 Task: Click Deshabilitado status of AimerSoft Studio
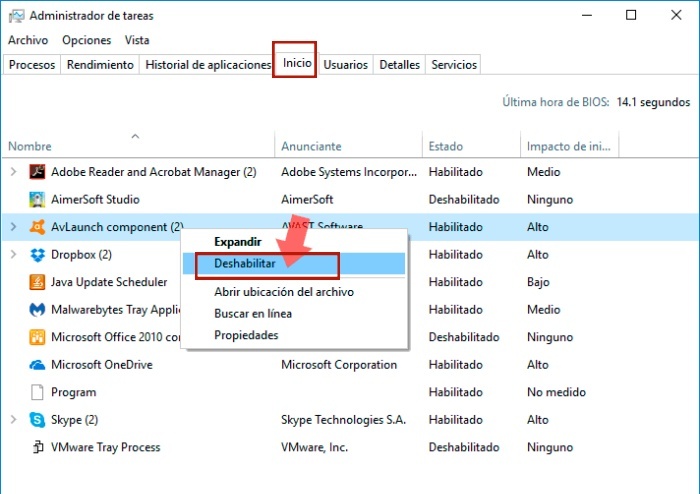point(464,199)
